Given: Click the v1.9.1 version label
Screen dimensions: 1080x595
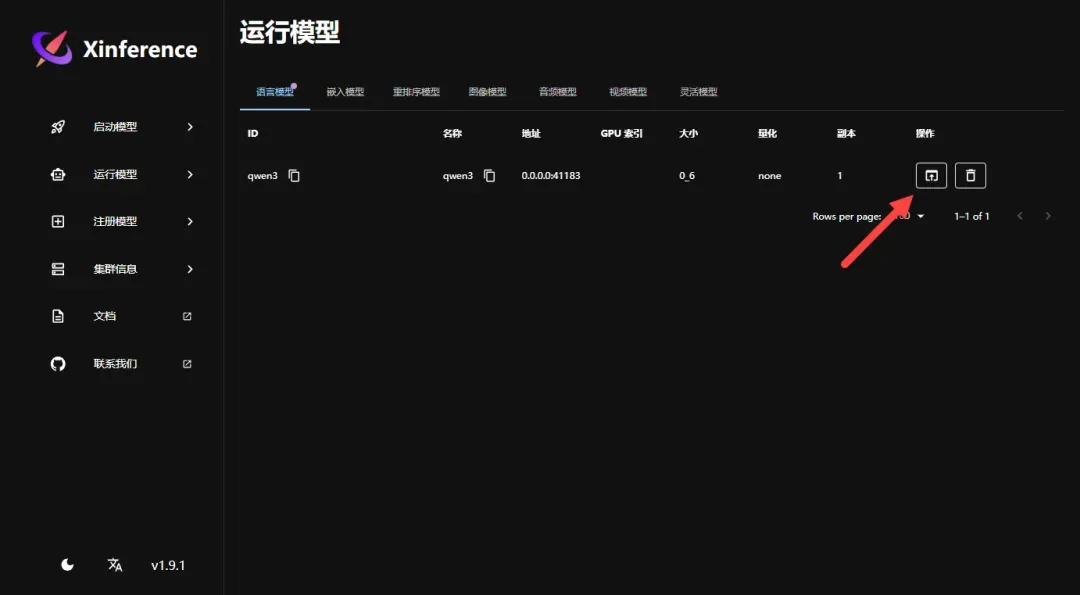Looking at the screenshot, I should coord(168,565).
